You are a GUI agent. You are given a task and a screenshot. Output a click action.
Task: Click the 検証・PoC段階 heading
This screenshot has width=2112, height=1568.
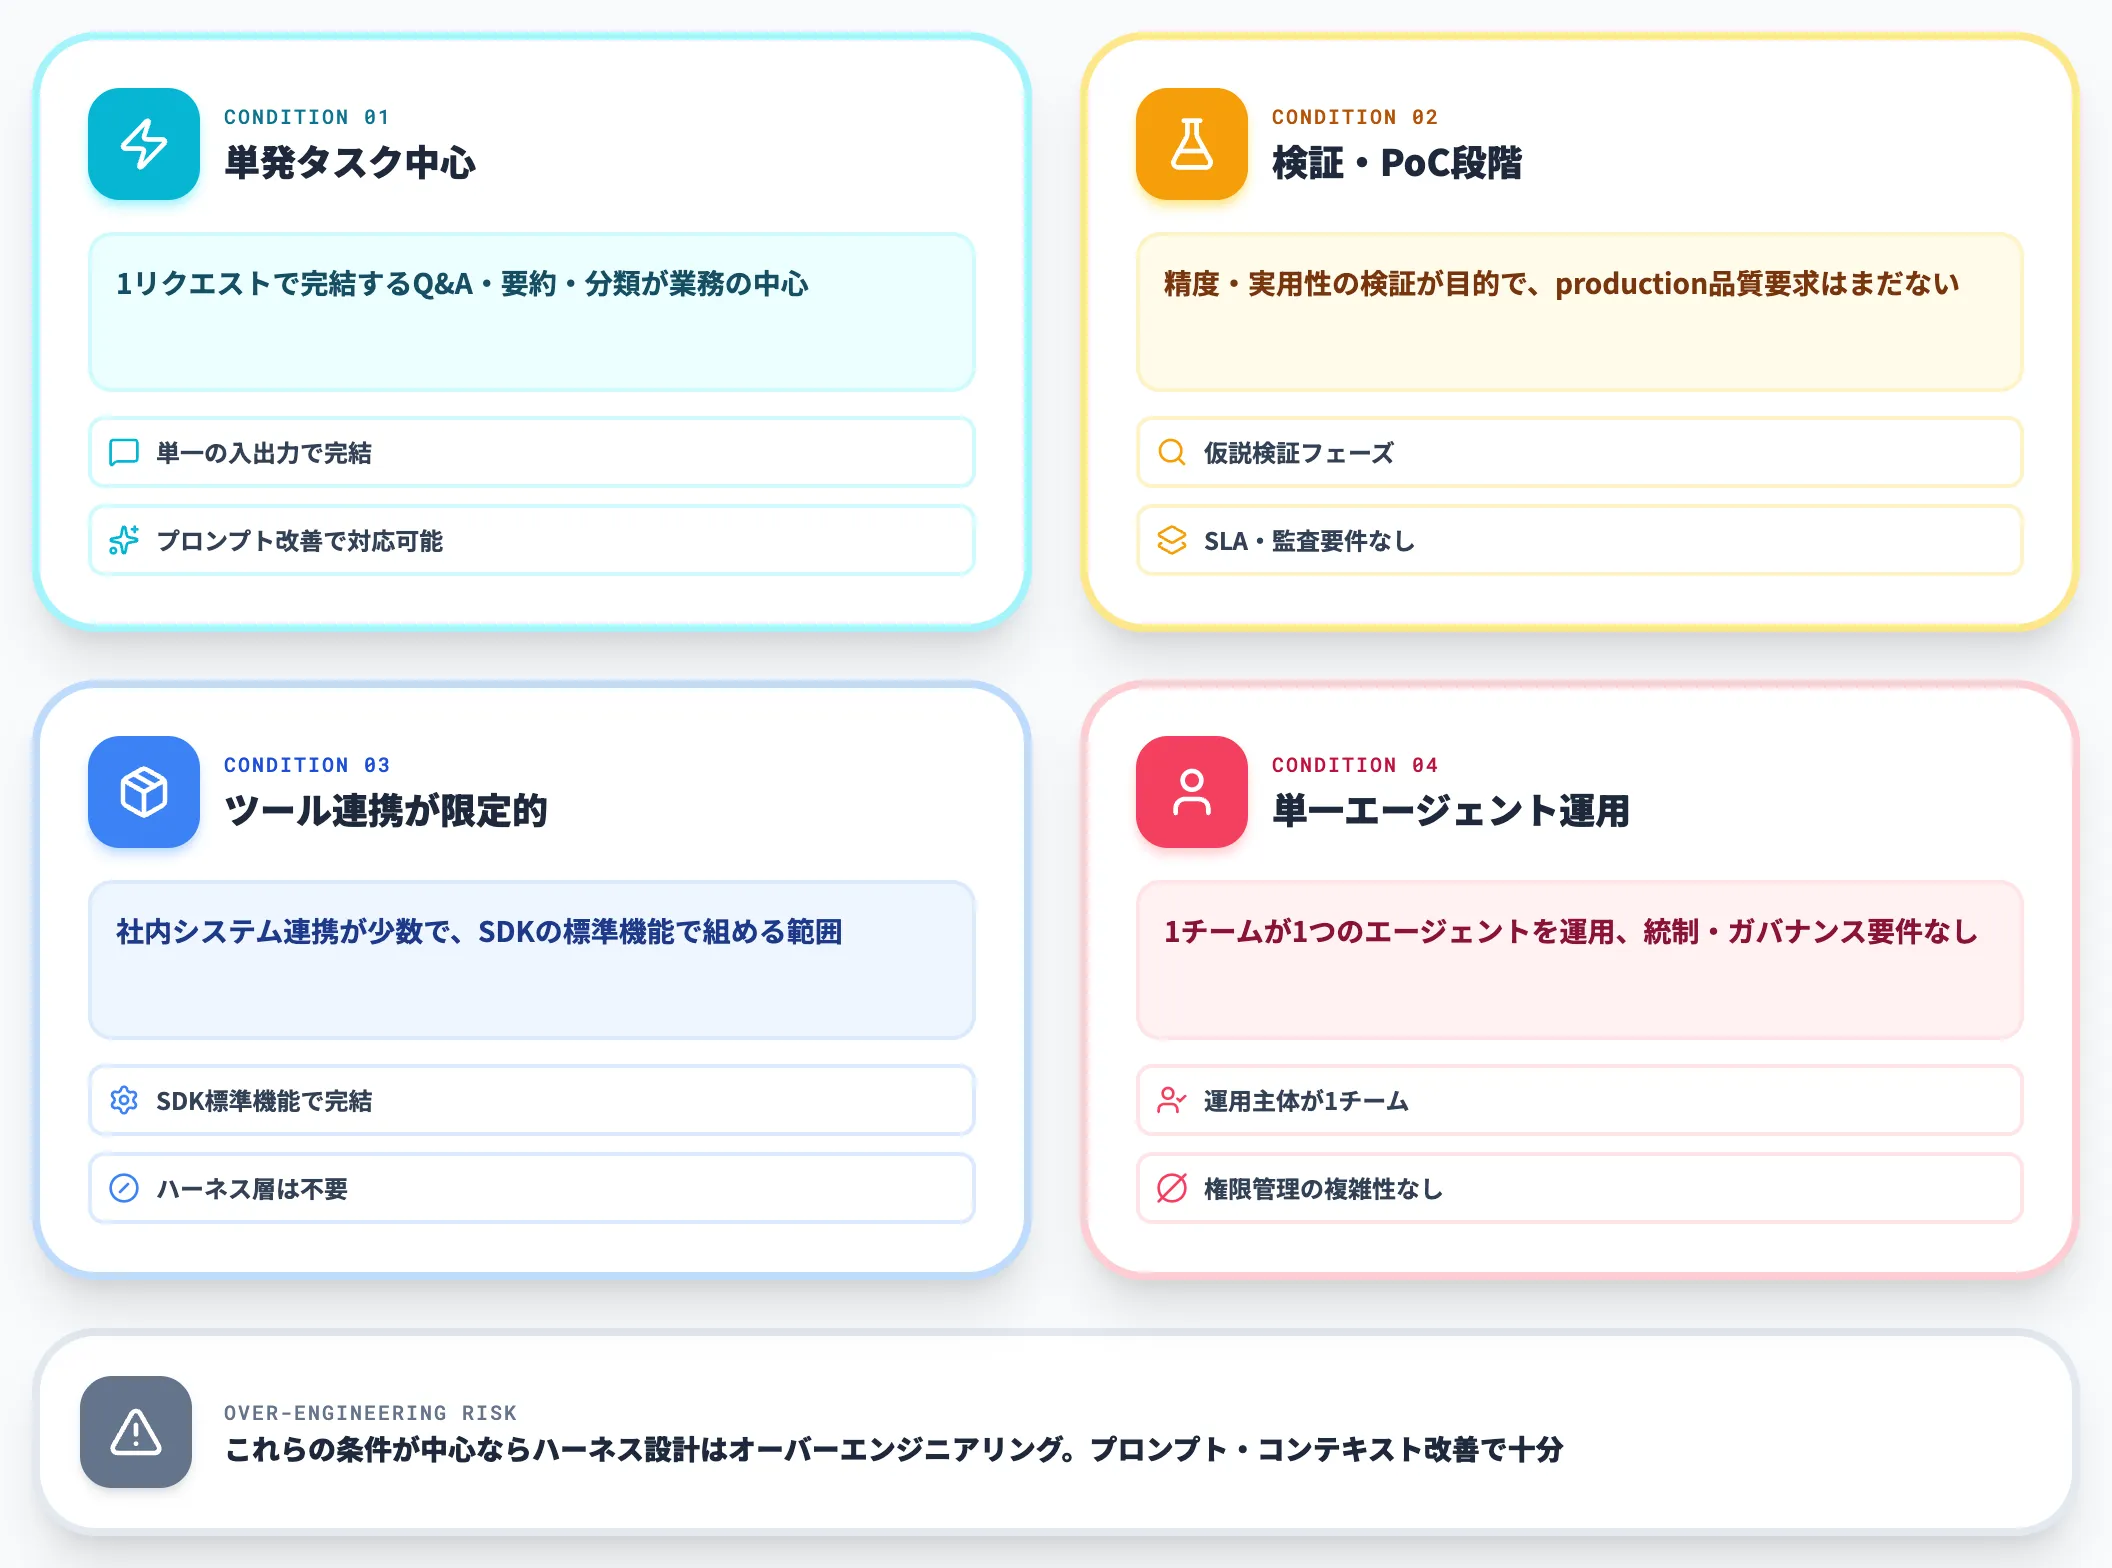tap(1397, 163)
